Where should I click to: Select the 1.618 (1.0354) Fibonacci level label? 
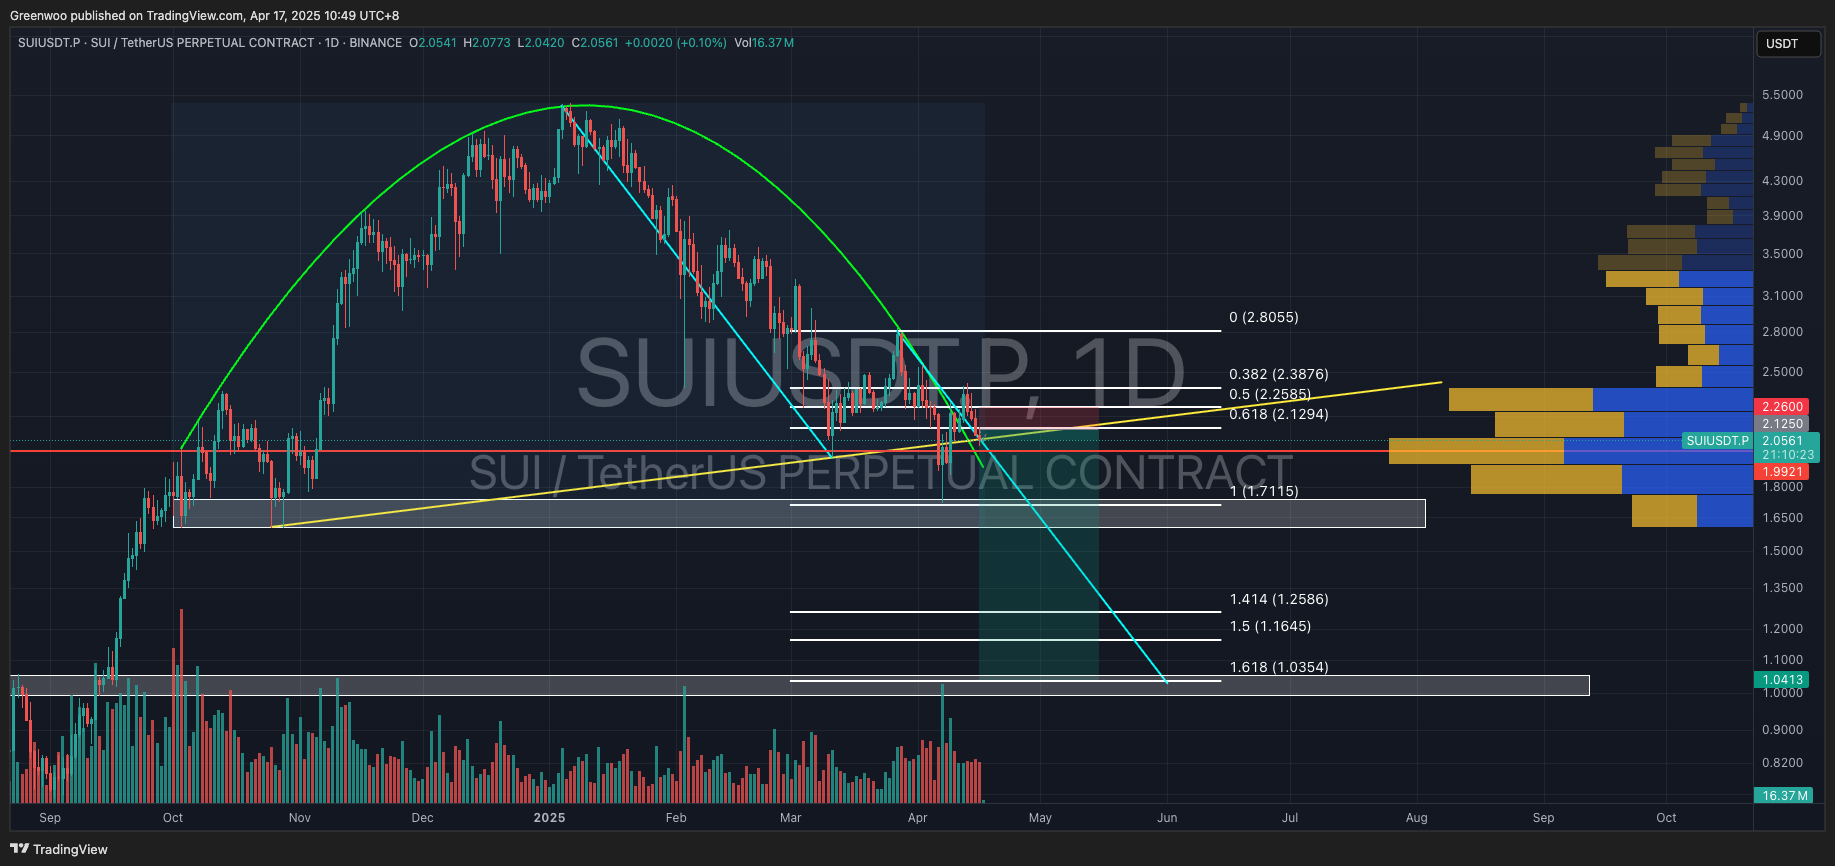[1278, 667]
